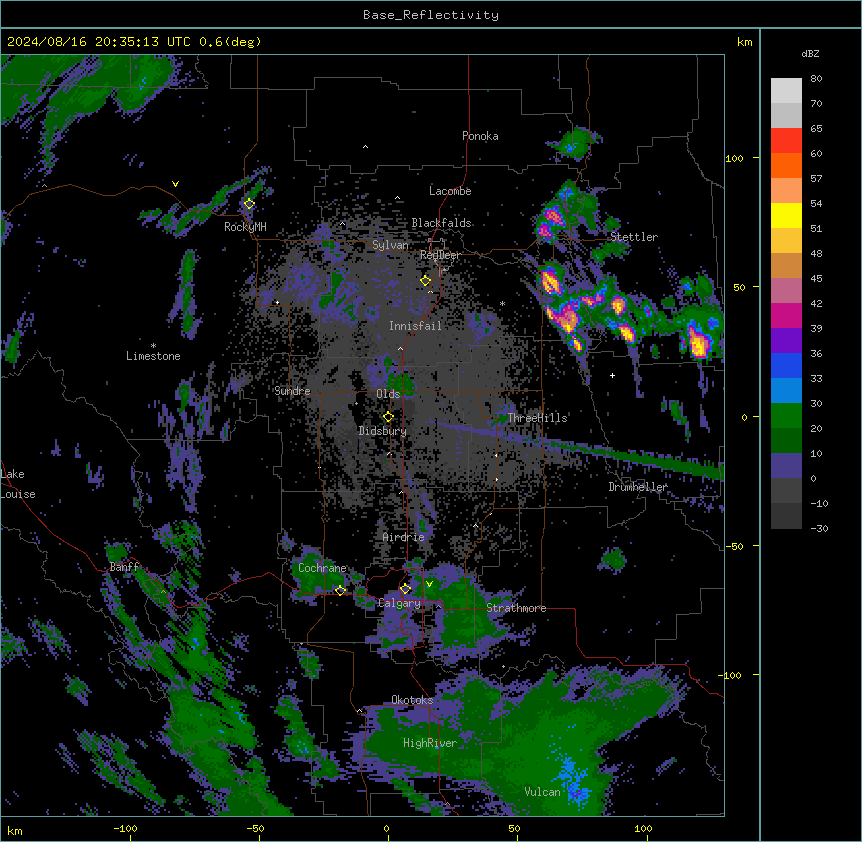Click the yellow 51-54 dBZ legend swatch
Screen dimensions: 862x842
[786, 215]
